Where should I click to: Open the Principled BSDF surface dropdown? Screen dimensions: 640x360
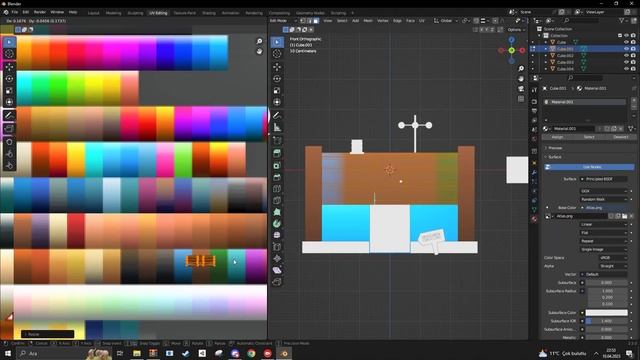604,179
